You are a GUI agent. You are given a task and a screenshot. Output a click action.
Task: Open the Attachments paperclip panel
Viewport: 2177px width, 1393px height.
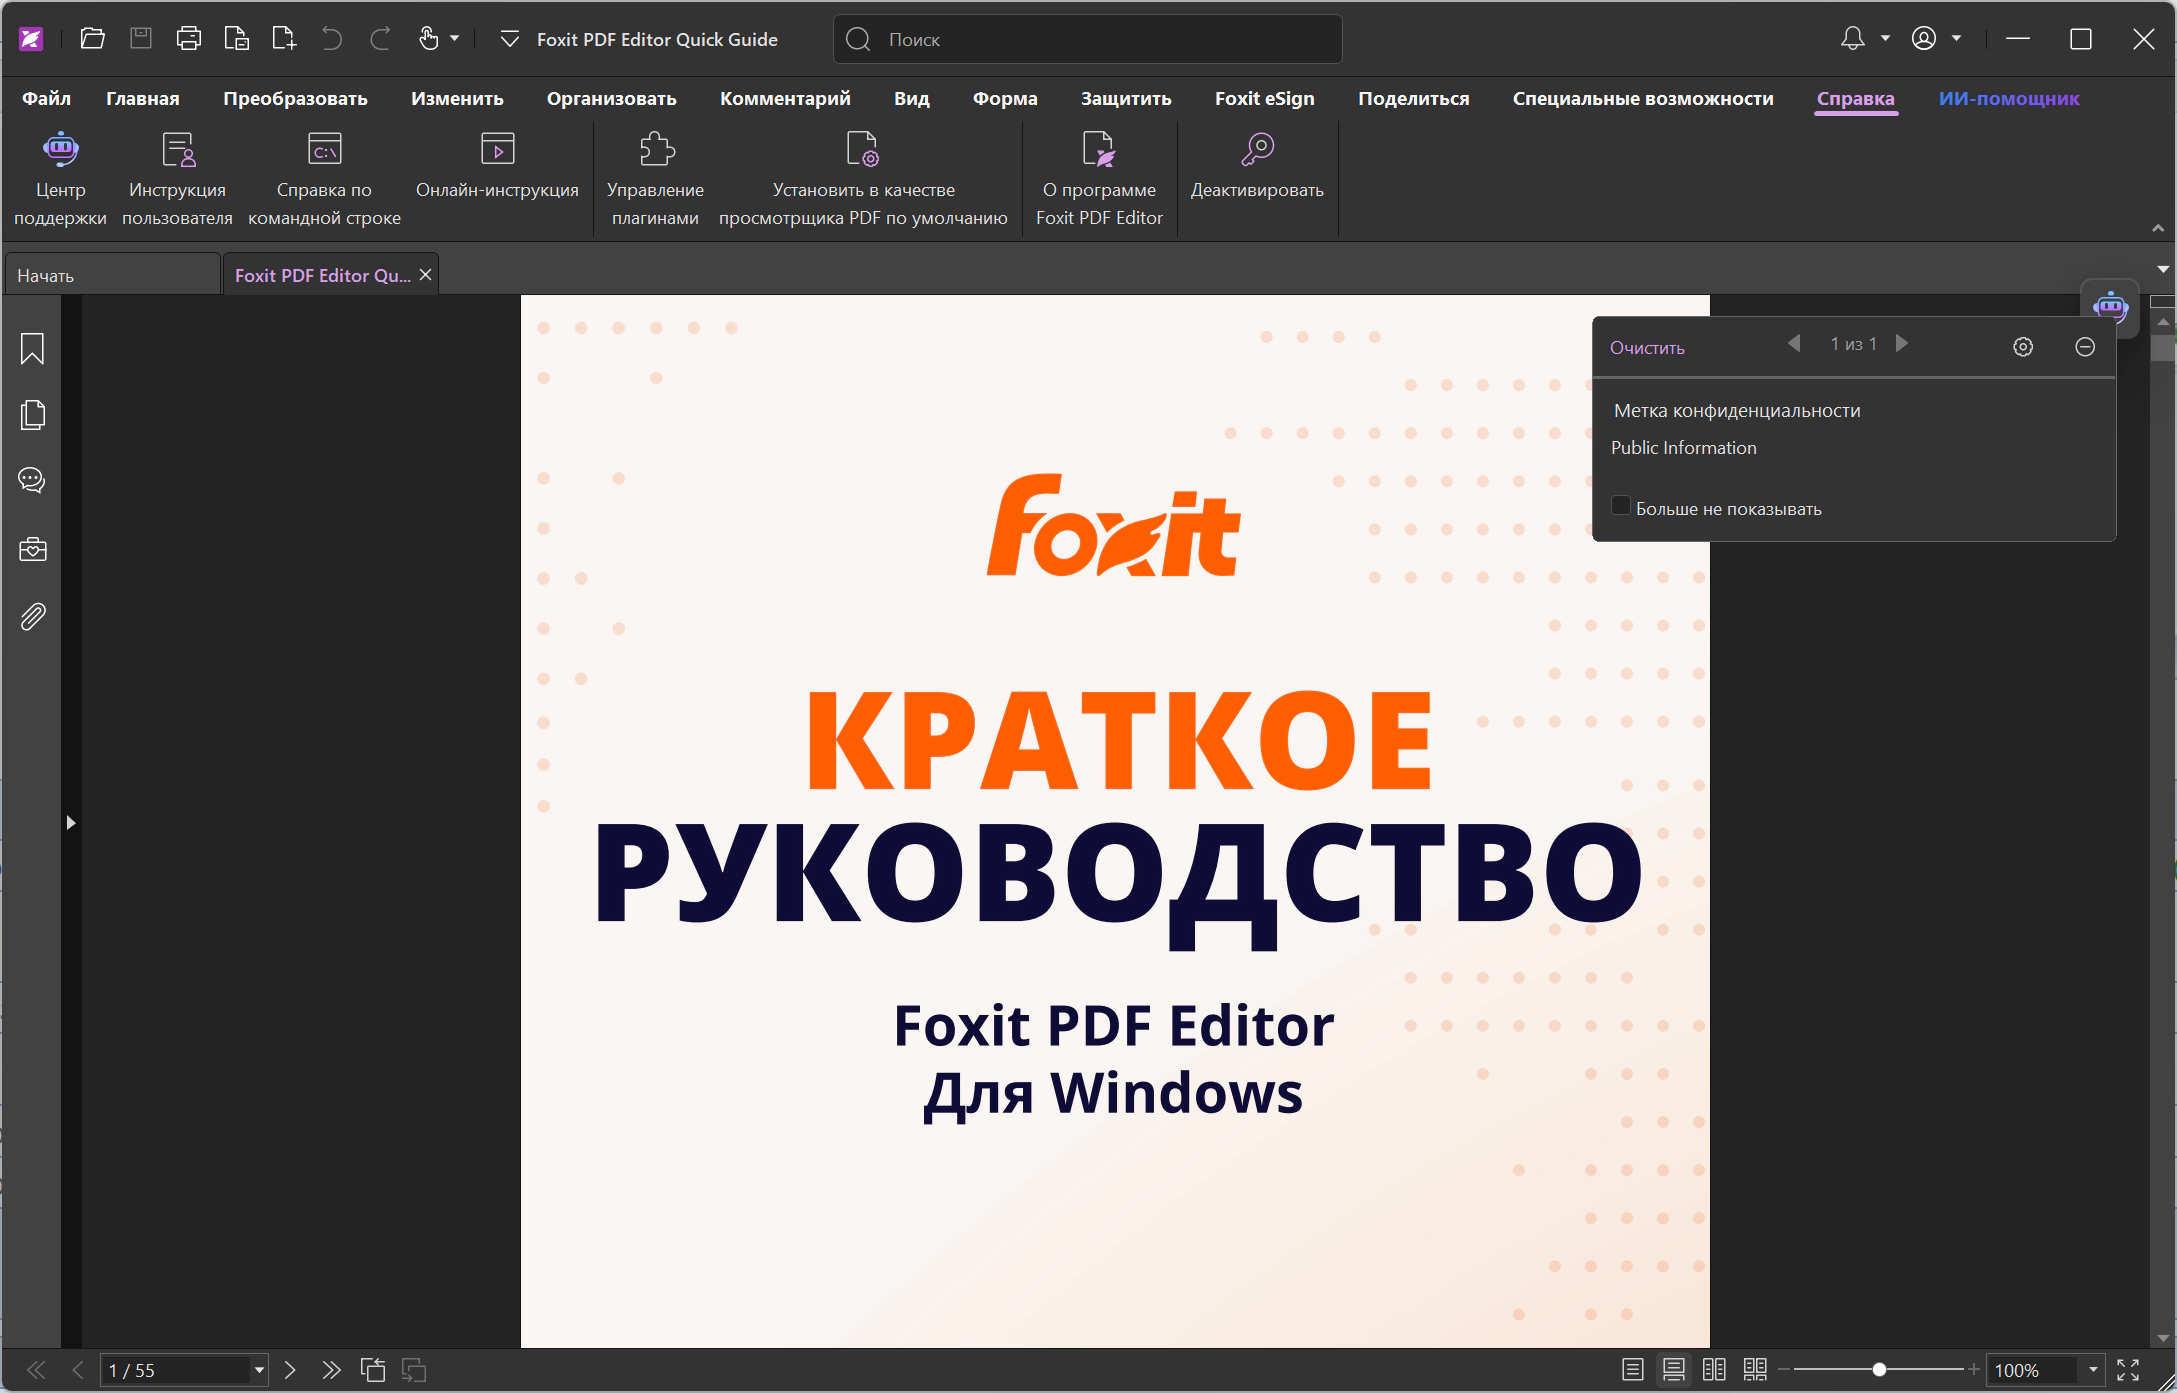click(x=32, y=617)
